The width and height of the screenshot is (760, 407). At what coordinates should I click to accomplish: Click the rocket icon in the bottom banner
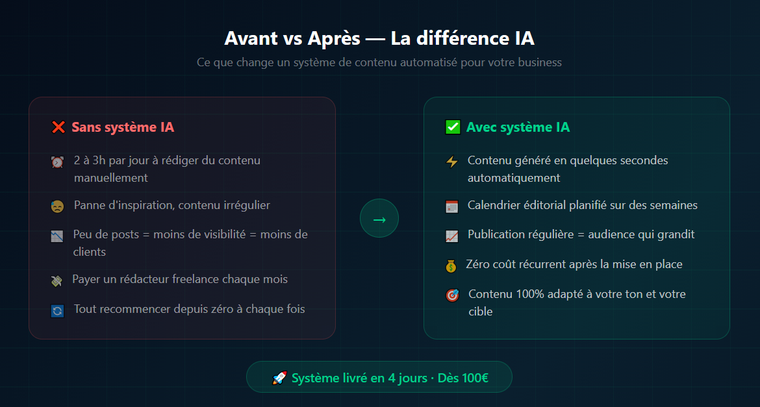click(280, 378)
